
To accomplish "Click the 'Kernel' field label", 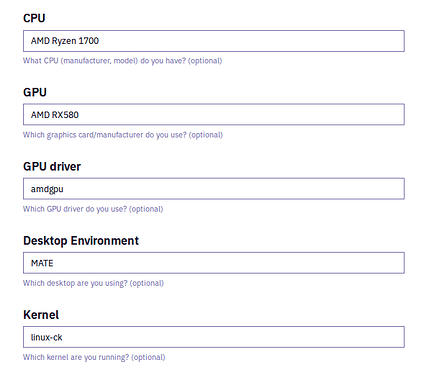I will pyautogui.click(x=41, y=315).
